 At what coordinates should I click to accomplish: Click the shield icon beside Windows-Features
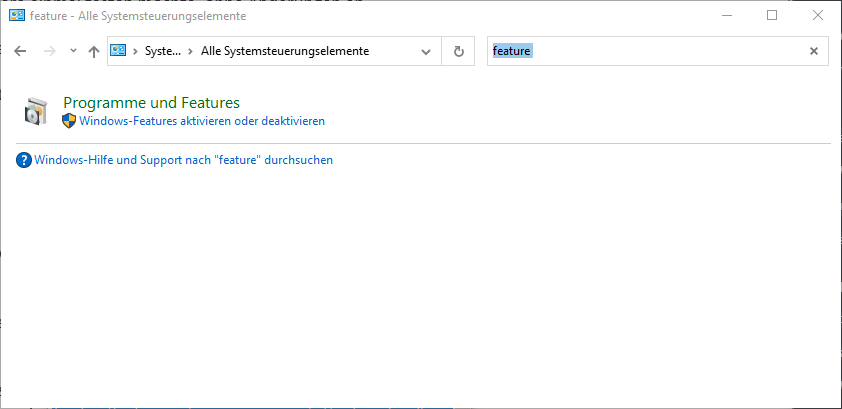(x=69, y=121)
